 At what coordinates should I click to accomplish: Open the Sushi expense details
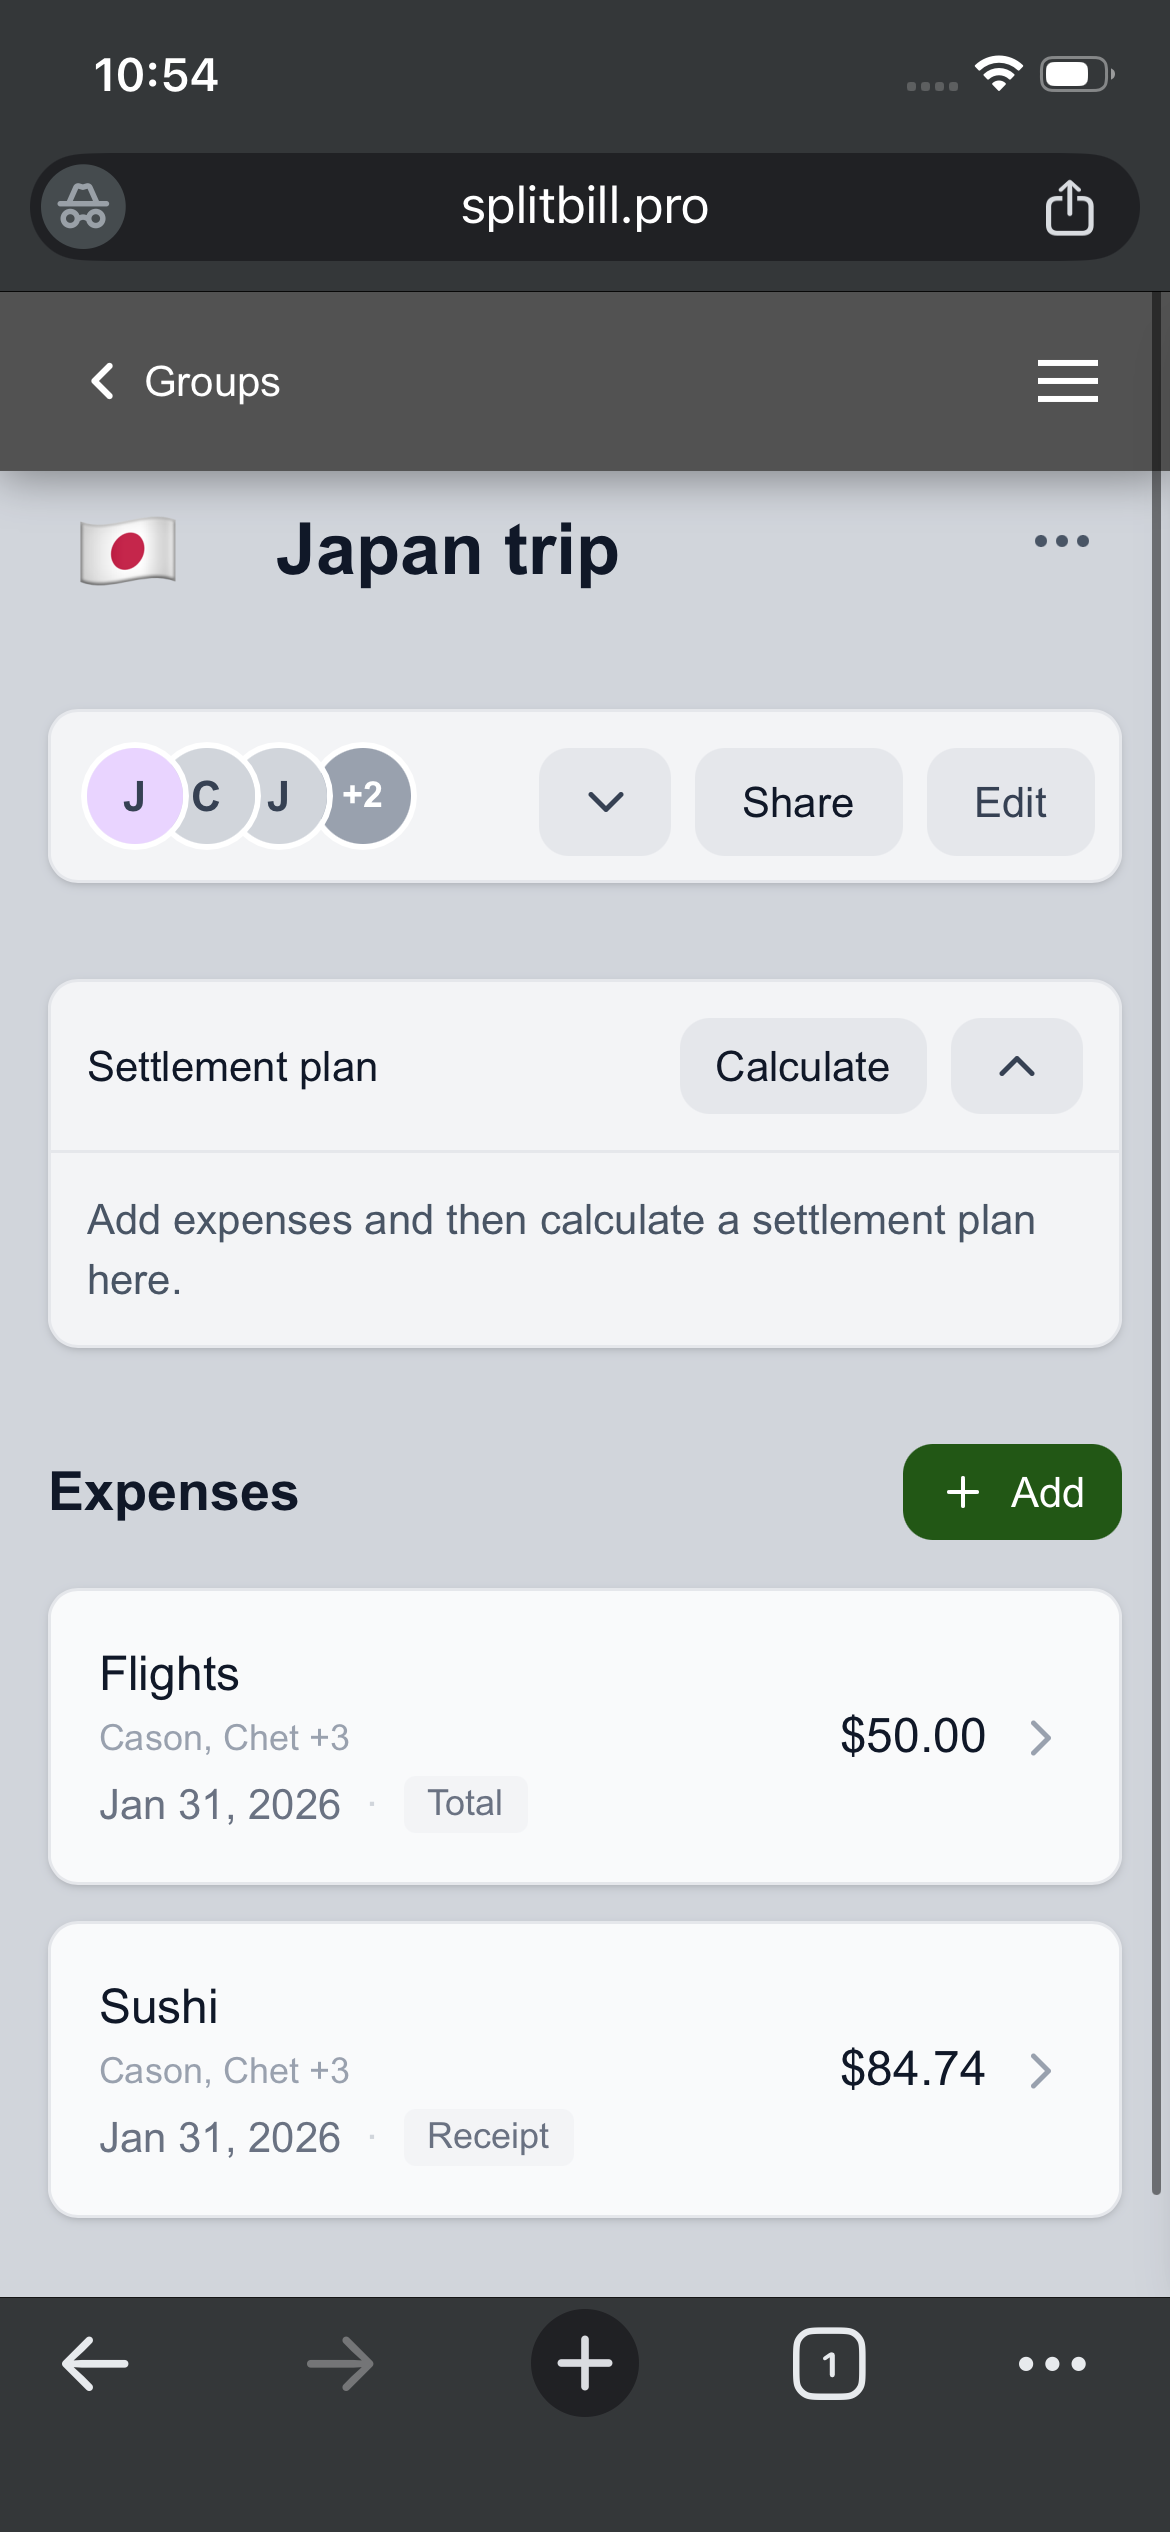pos(584,2070)
